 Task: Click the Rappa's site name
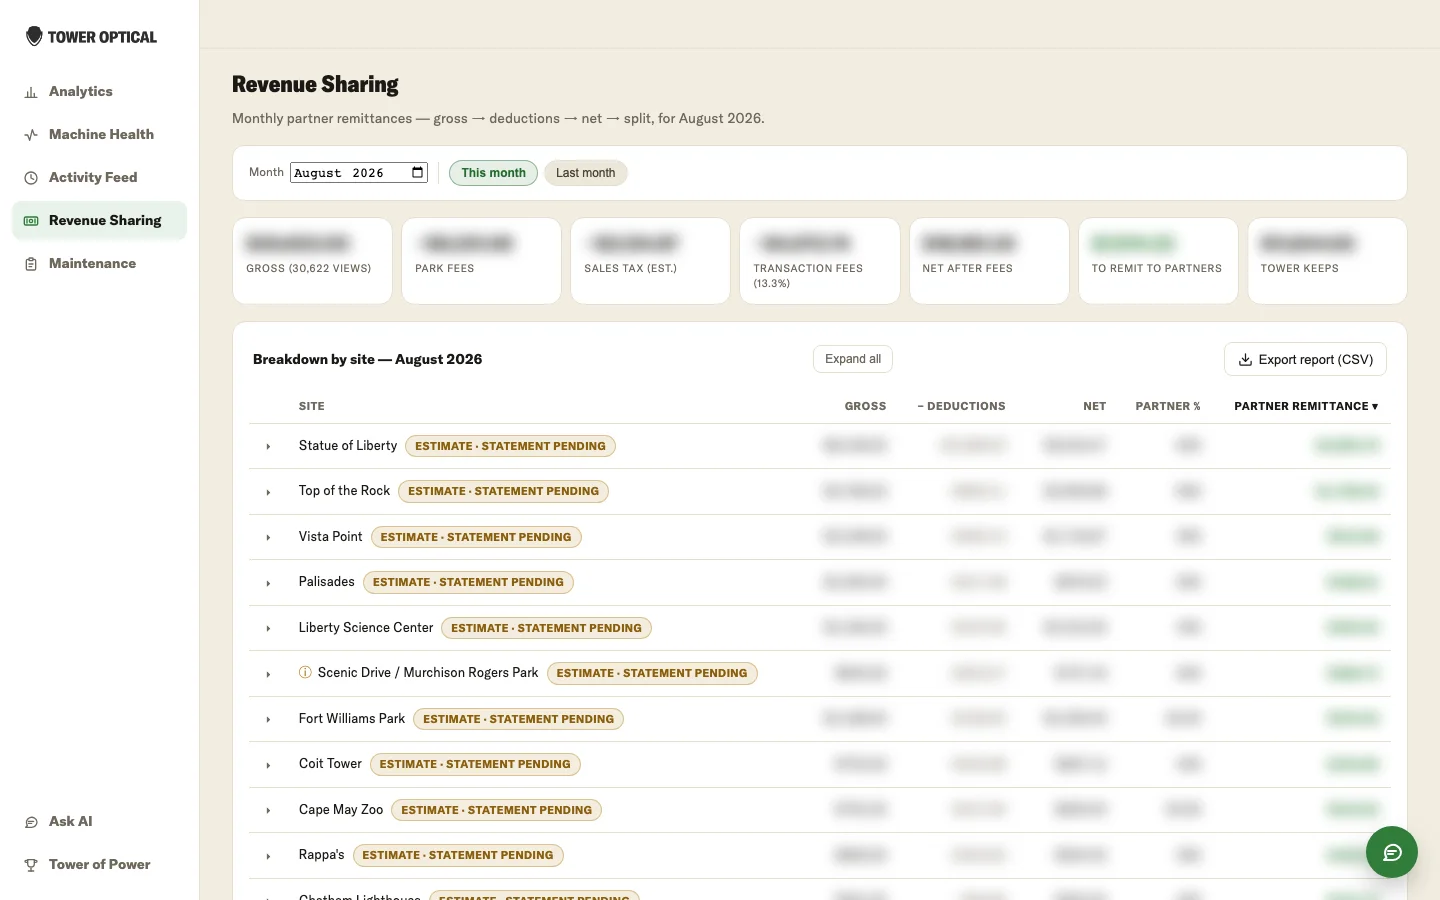click(x=321, y=855)
